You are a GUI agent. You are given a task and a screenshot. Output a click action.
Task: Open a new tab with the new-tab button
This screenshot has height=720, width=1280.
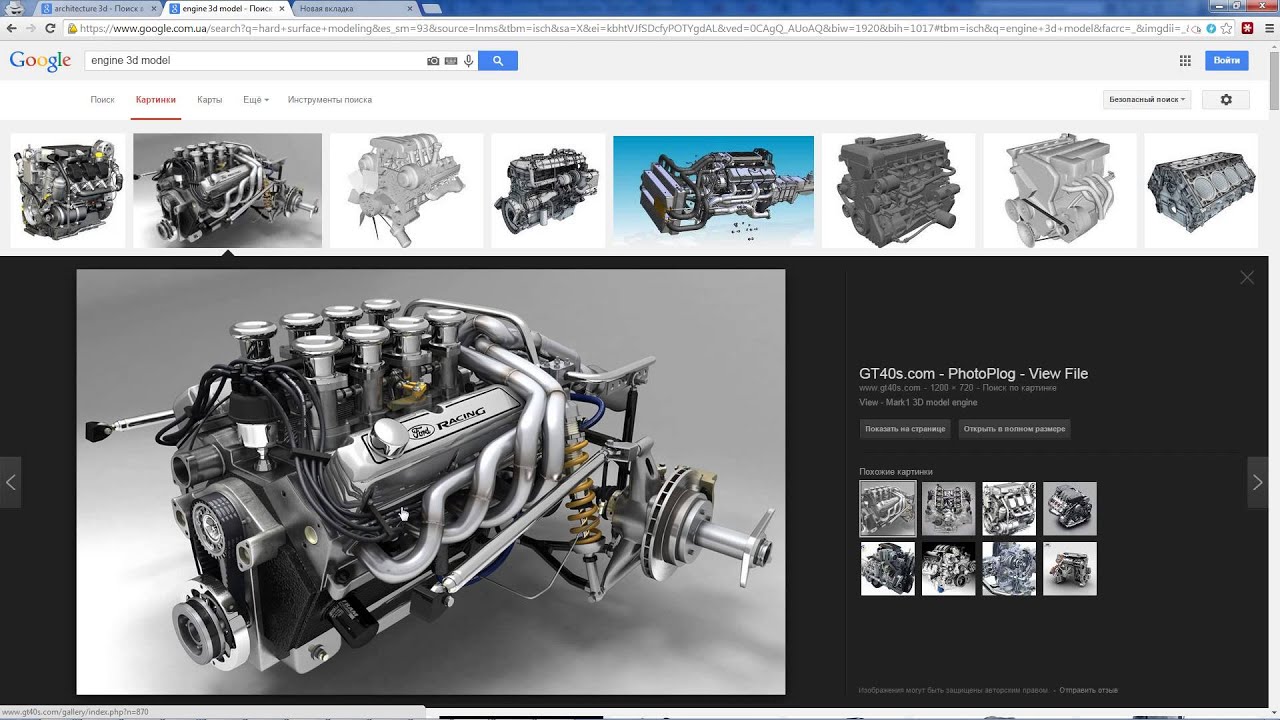point(432,8)
